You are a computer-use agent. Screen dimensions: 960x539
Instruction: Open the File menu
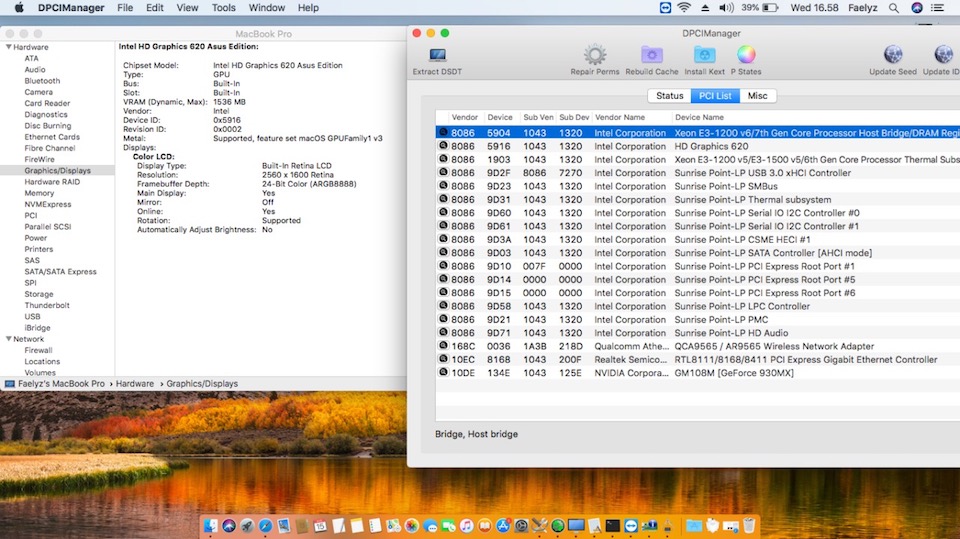[125, 8]
